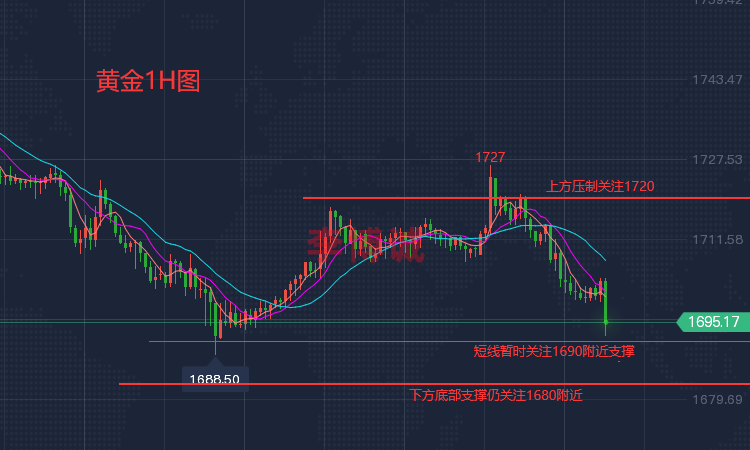Viewport: 750px width, 450px height.
Task: Click the red watermark in the chart center
Action: (x=365, y=243)
